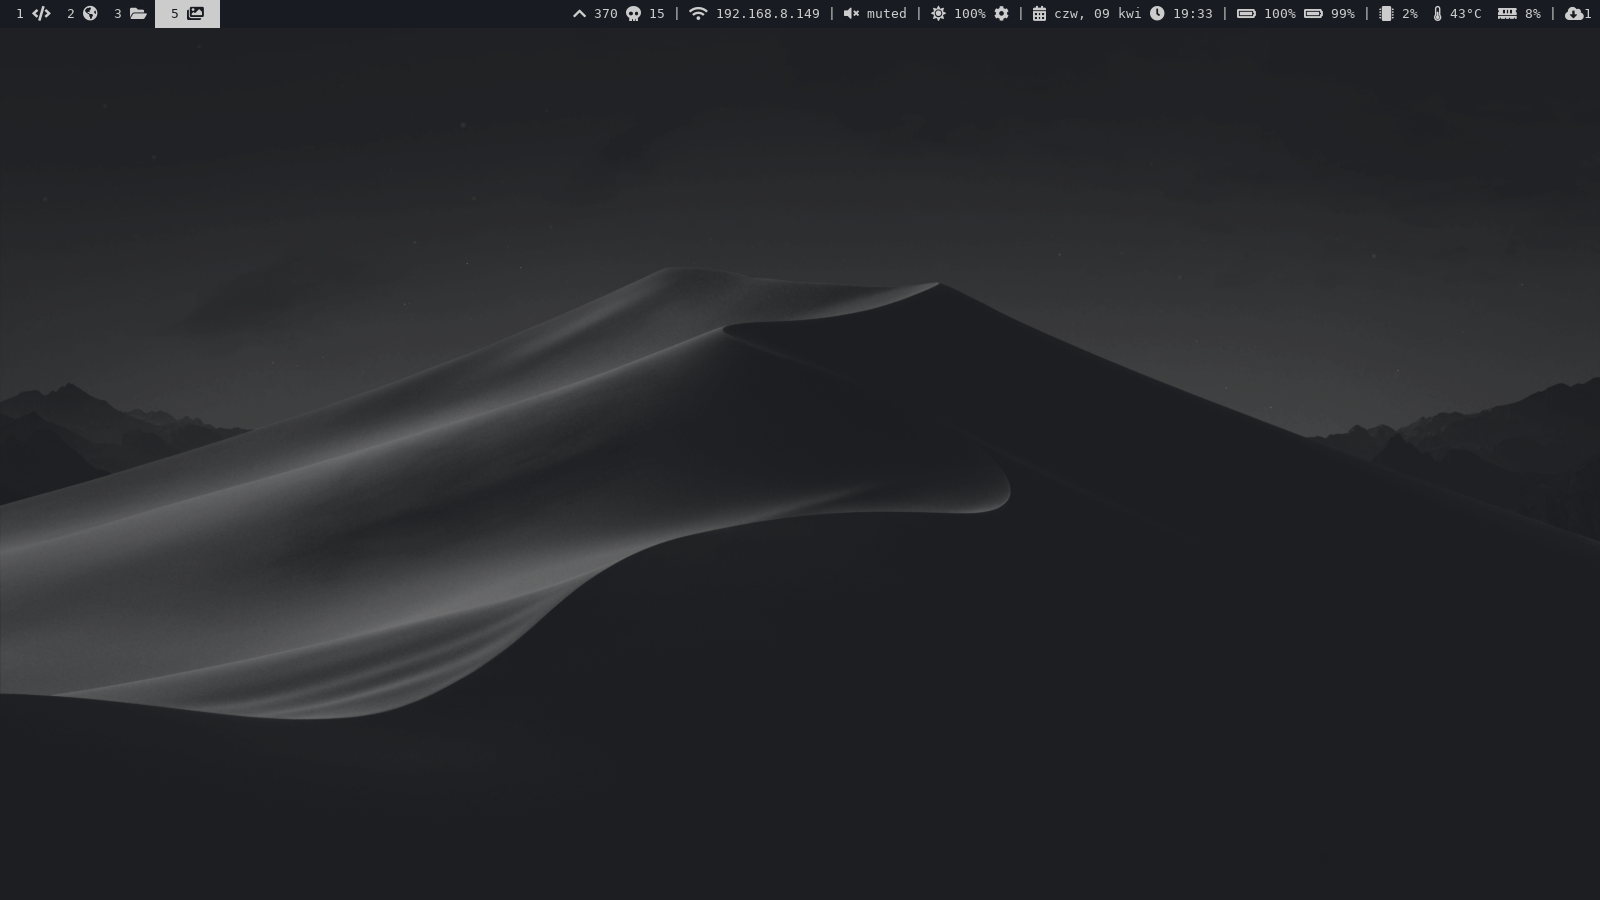Click the 43°C temperature reading

pos(1465,14)
